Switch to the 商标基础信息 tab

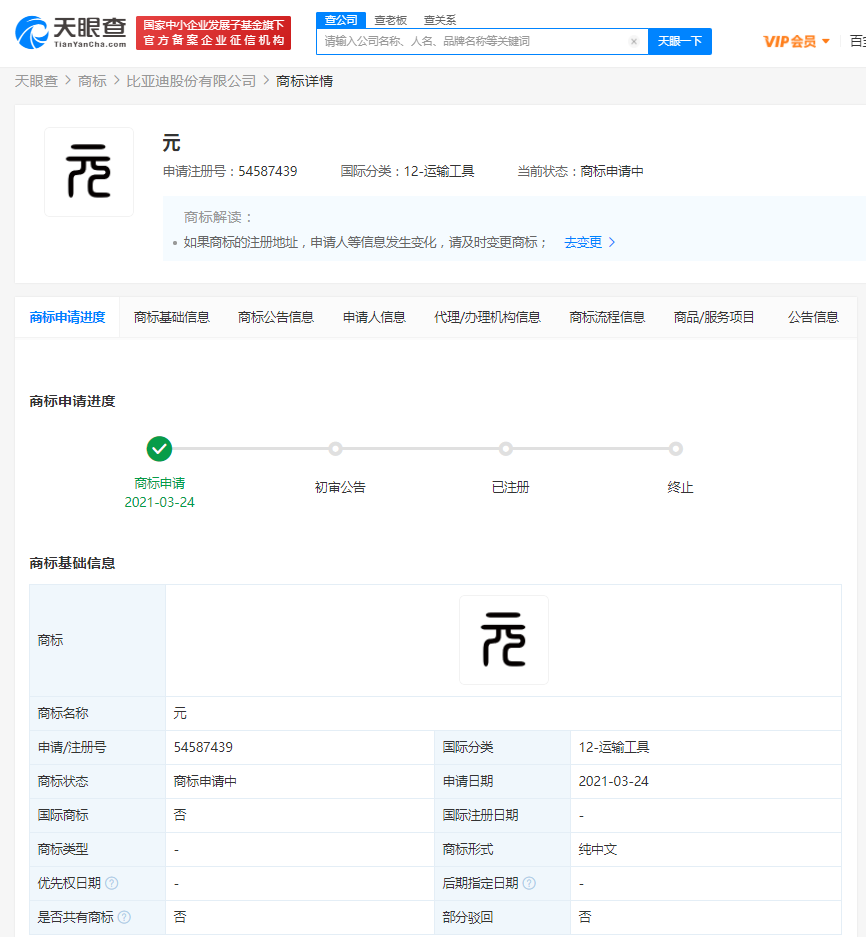pyautogui.click(x=172, y=317)
